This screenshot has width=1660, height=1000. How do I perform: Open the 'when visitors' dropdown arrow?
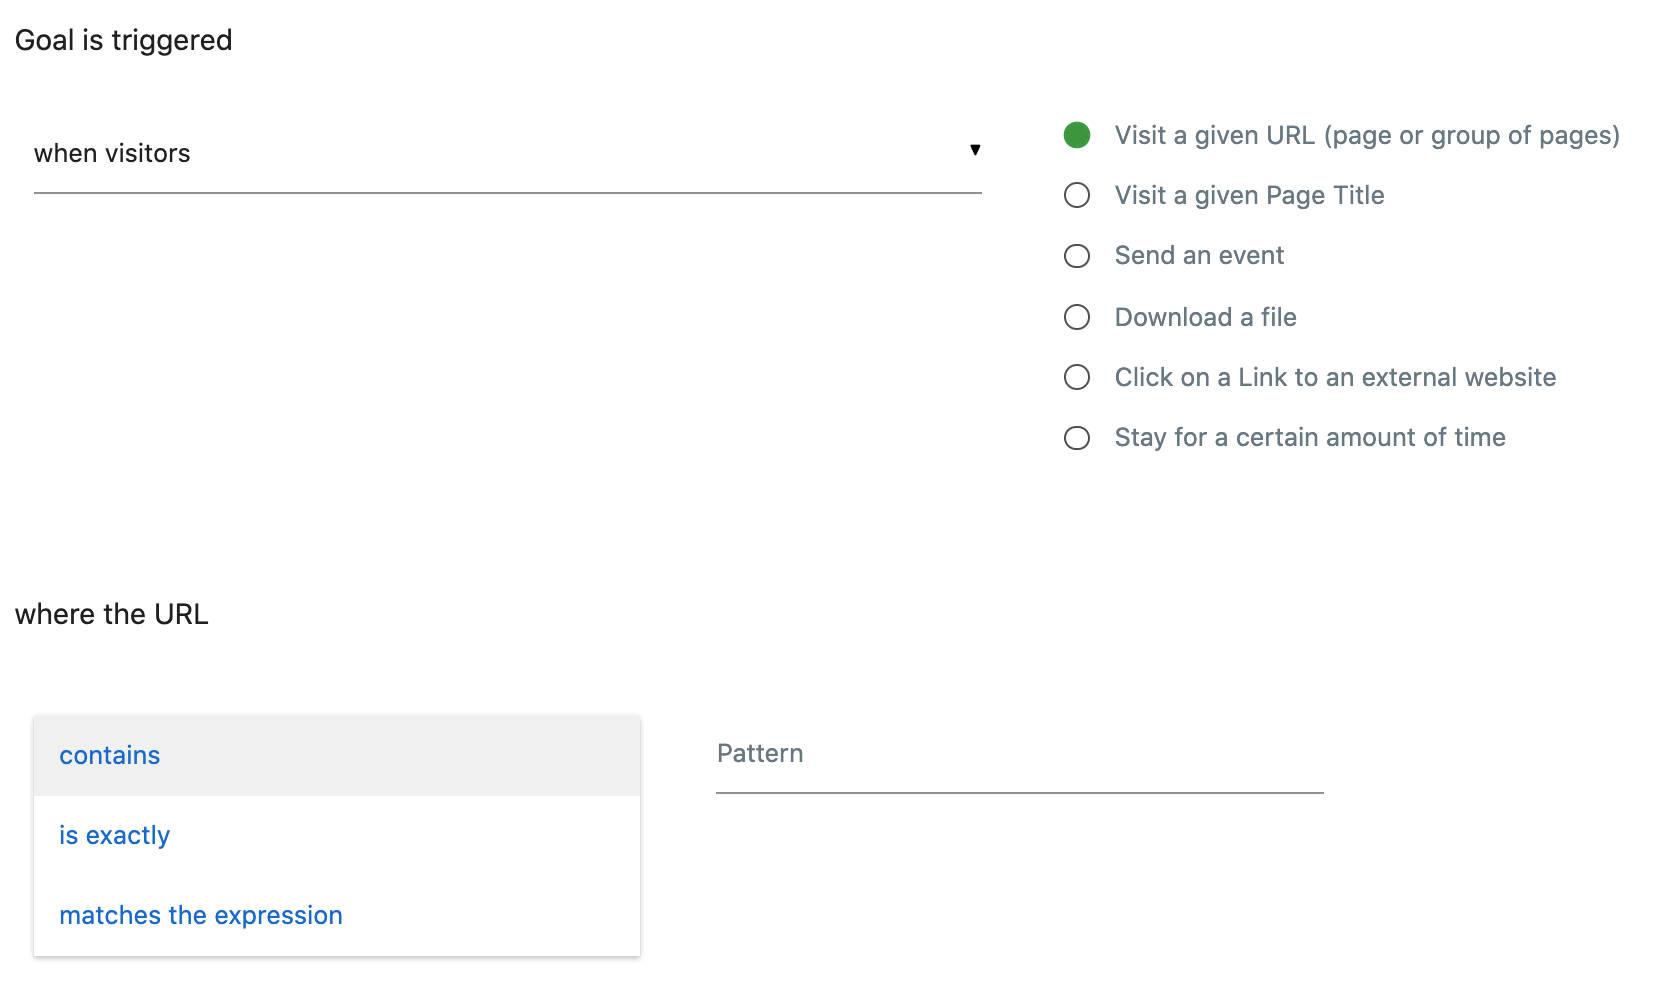point(974,150)
